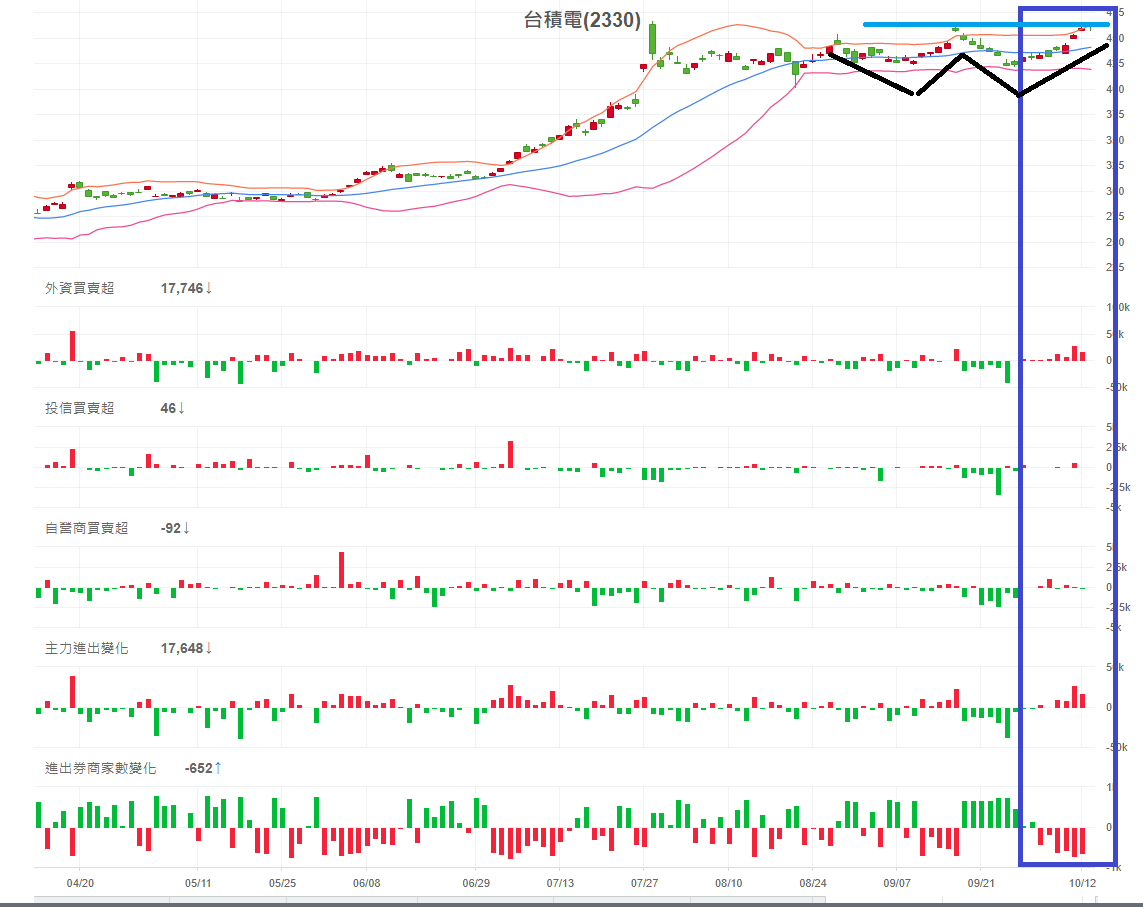Click the 07/13 date axis label

(x=560, y=883)
